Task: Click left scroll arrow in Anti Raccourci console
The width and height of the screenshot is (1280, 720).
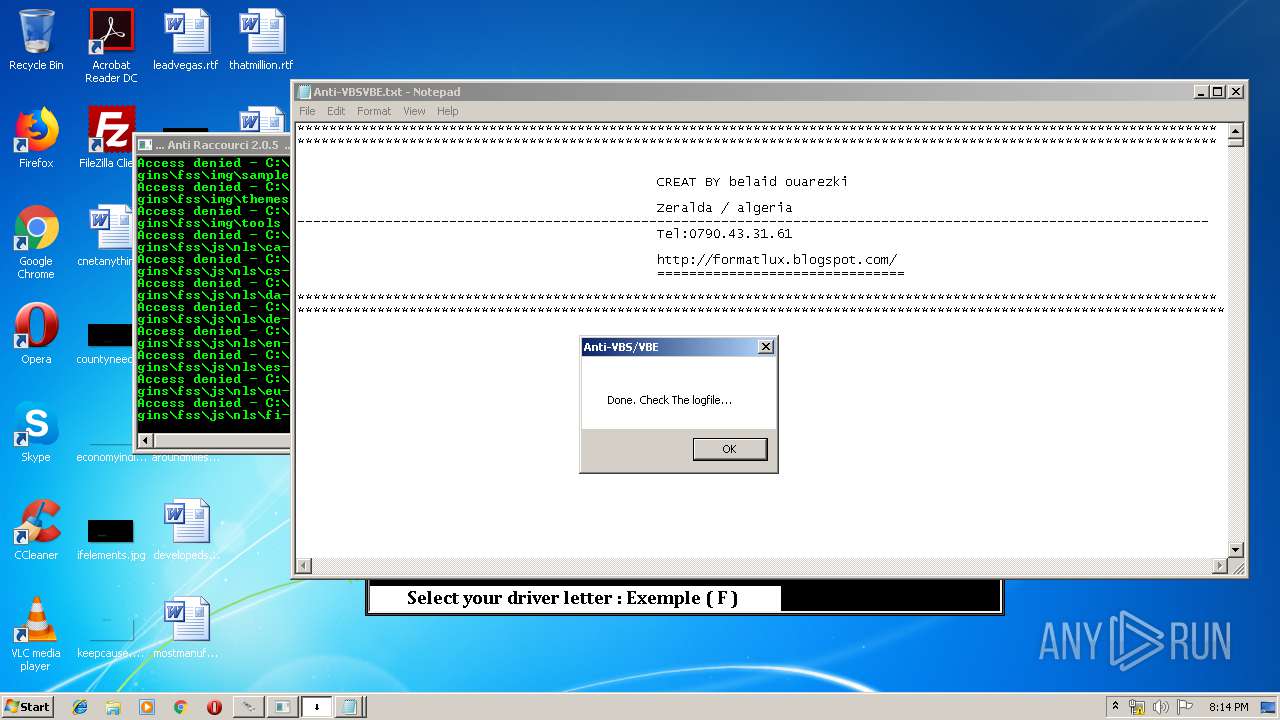Action: click(145, 441)
